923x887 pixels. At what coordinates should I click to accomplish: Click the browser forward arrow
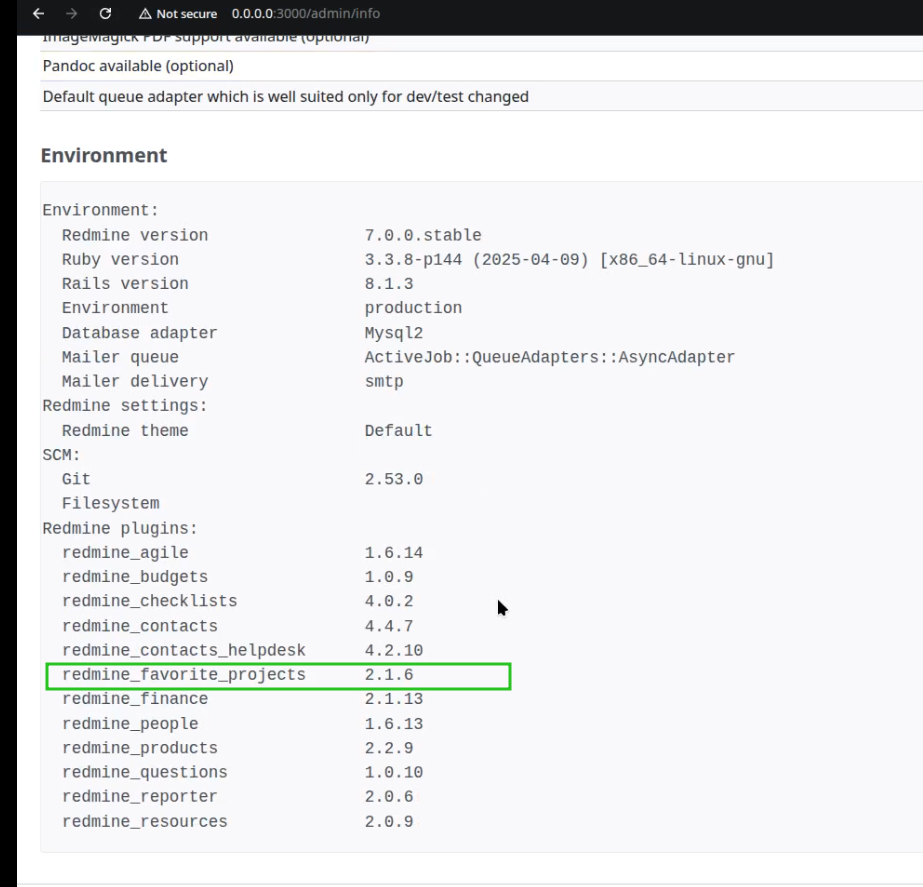point(72,13)
